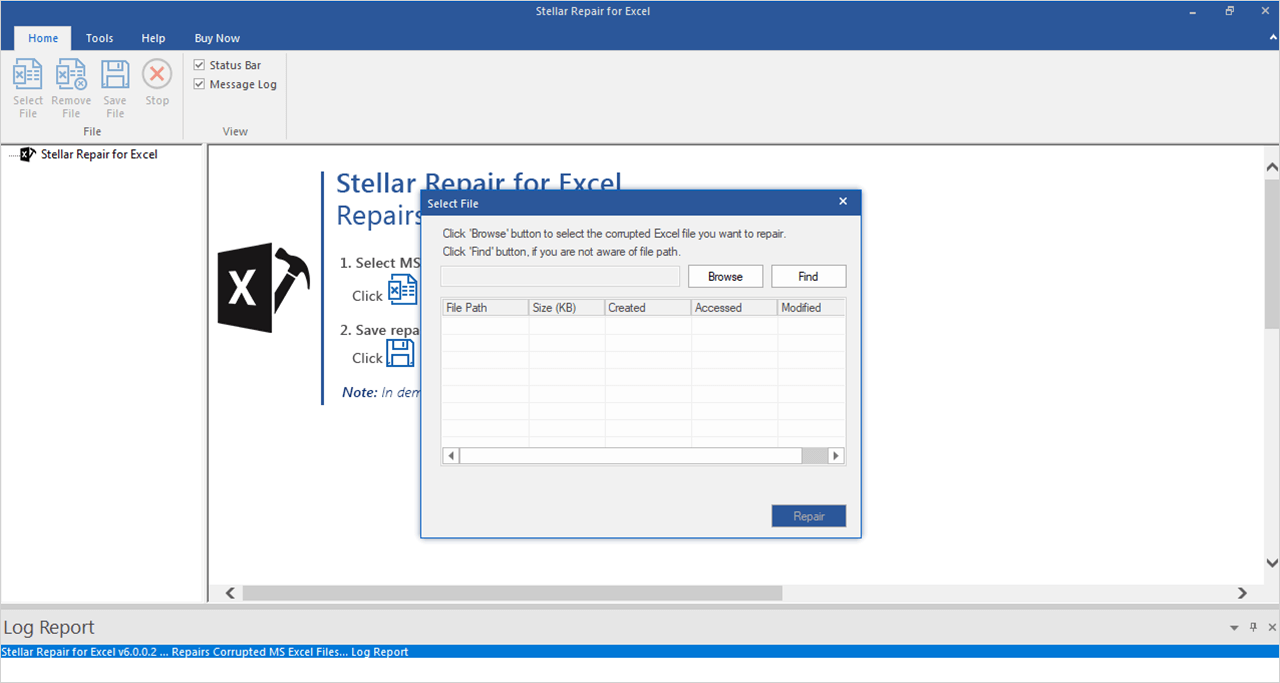Viewport: 1280px width, 683px height.
Task: Switch to the Tools tab
Action: (x=99, y=38)
